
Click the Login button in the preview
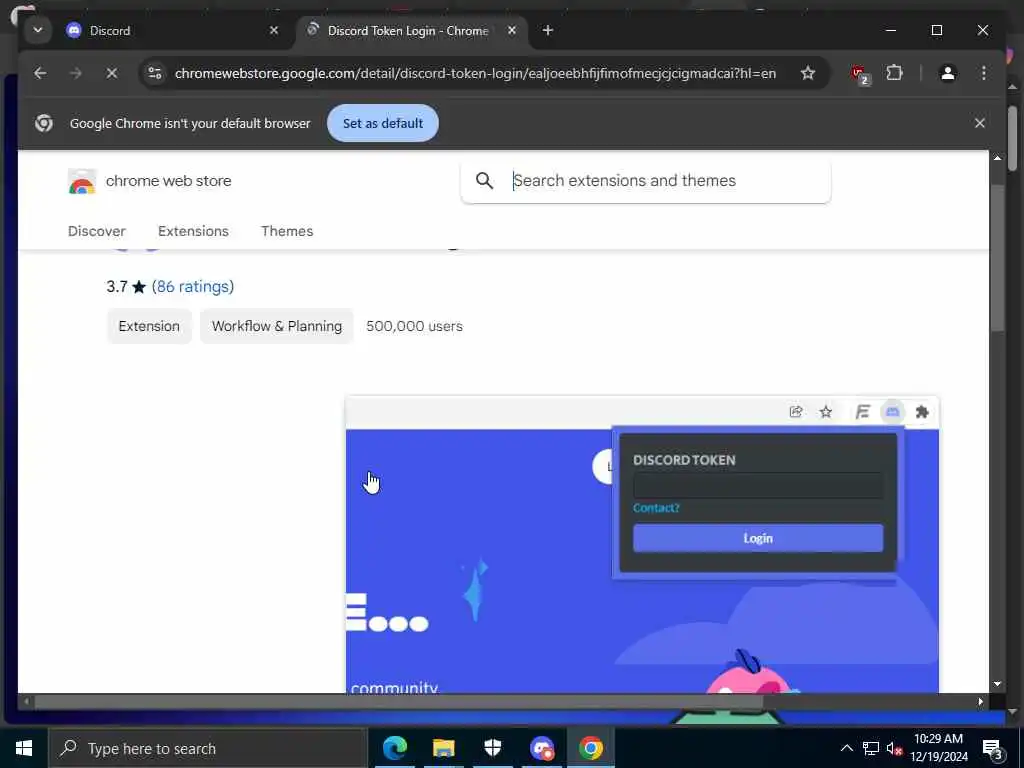(x=758, y=539)
